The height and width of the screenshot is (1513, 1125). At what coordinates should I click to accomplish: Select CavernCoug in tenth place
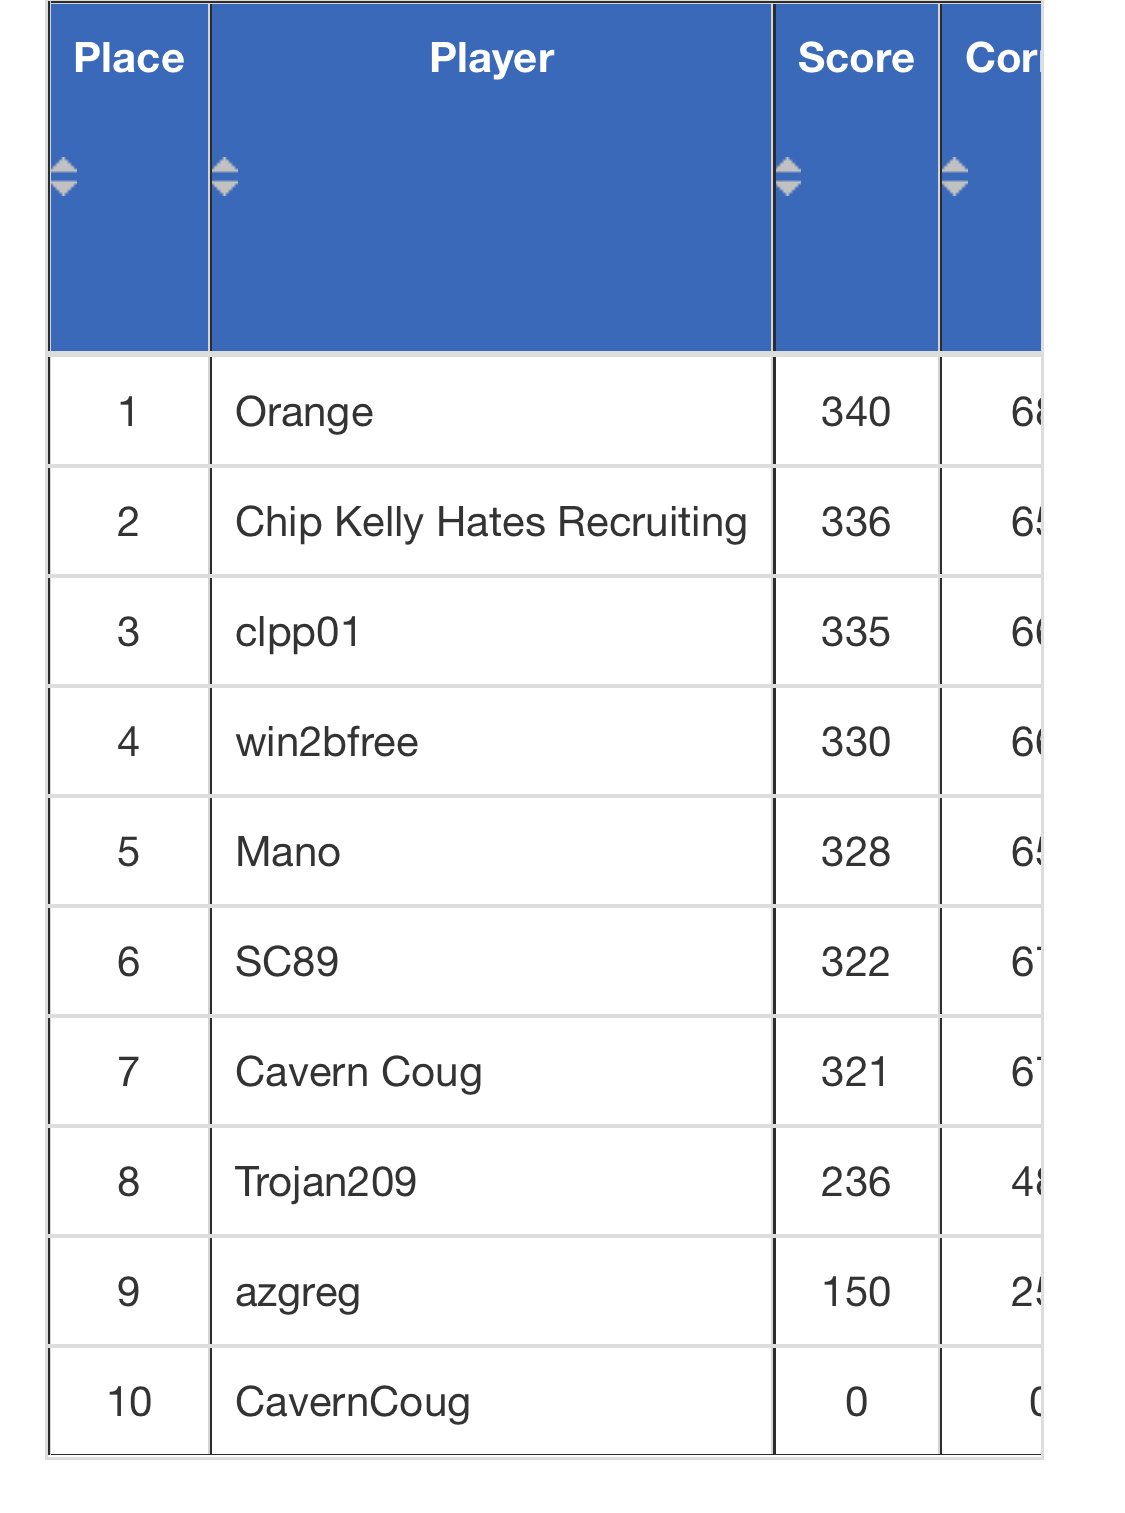tap(353, 1402)
